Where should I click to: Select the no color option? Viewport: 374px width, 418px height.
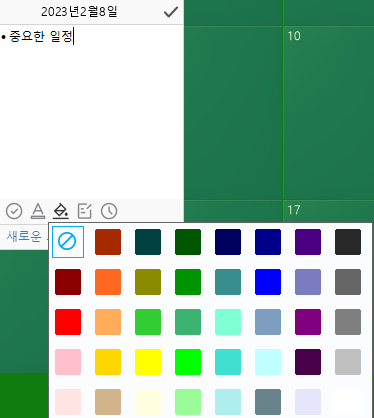[68, 242]
